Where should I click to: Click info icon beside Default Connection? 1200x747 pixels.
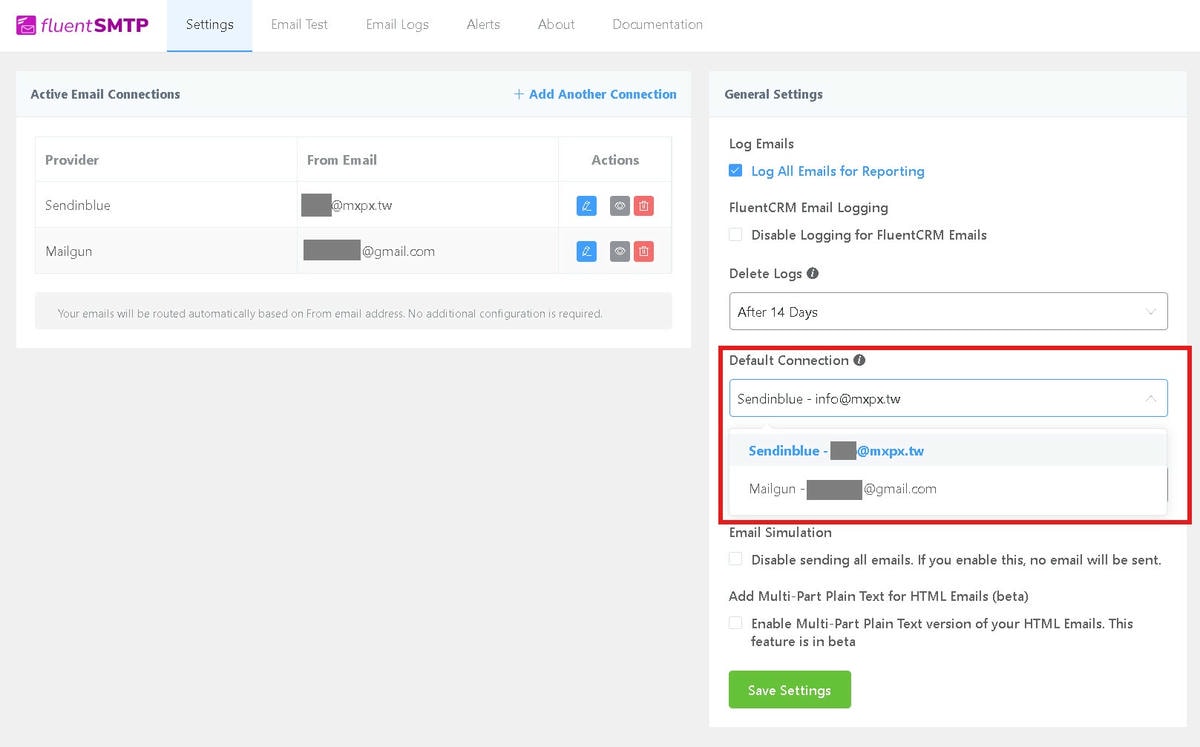[859, 361]
